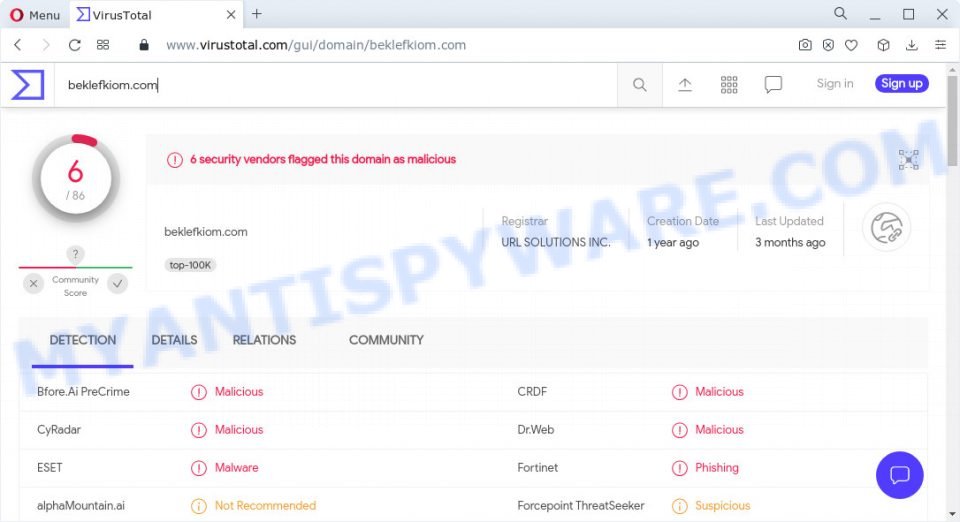Viewport: 960px width, 522px height.
Task: Open the apps grid icon
Action: 729,85
